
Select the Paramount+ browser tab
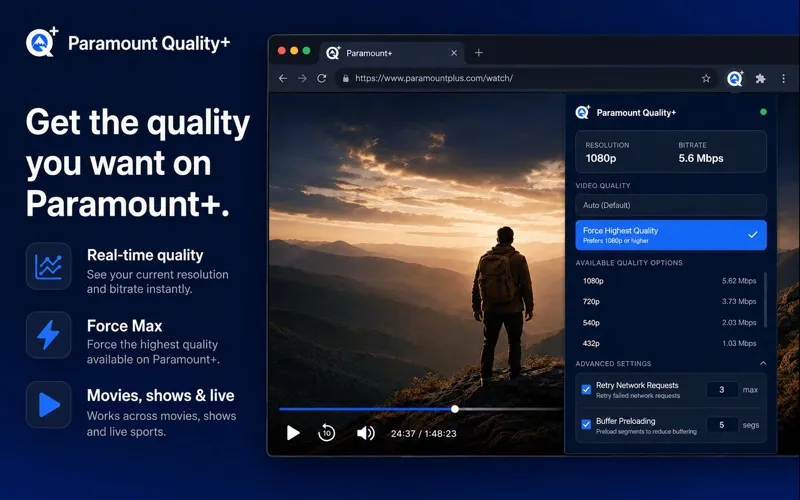pyautogui.click(x=392, y=53)
